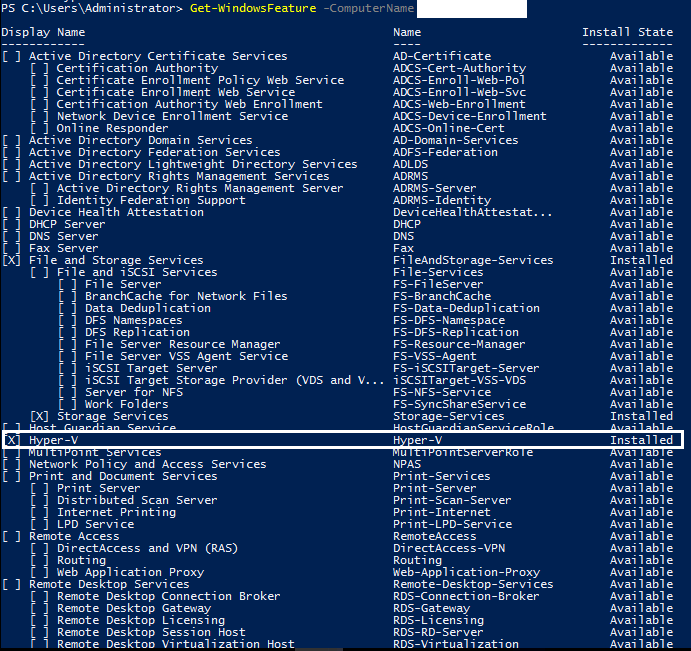691x651 pixels.
Task: Click the FS-VSS-Agent name entry
Action: pos(435,356)
